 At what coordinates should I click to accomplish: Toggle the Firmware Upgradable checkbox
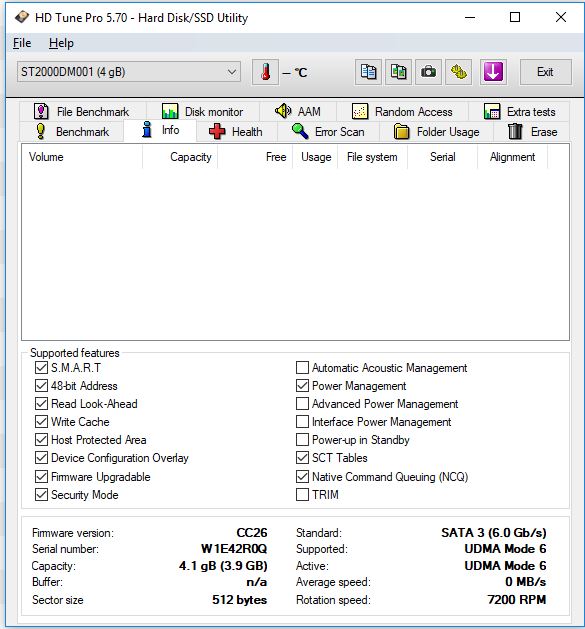(41, 477)
